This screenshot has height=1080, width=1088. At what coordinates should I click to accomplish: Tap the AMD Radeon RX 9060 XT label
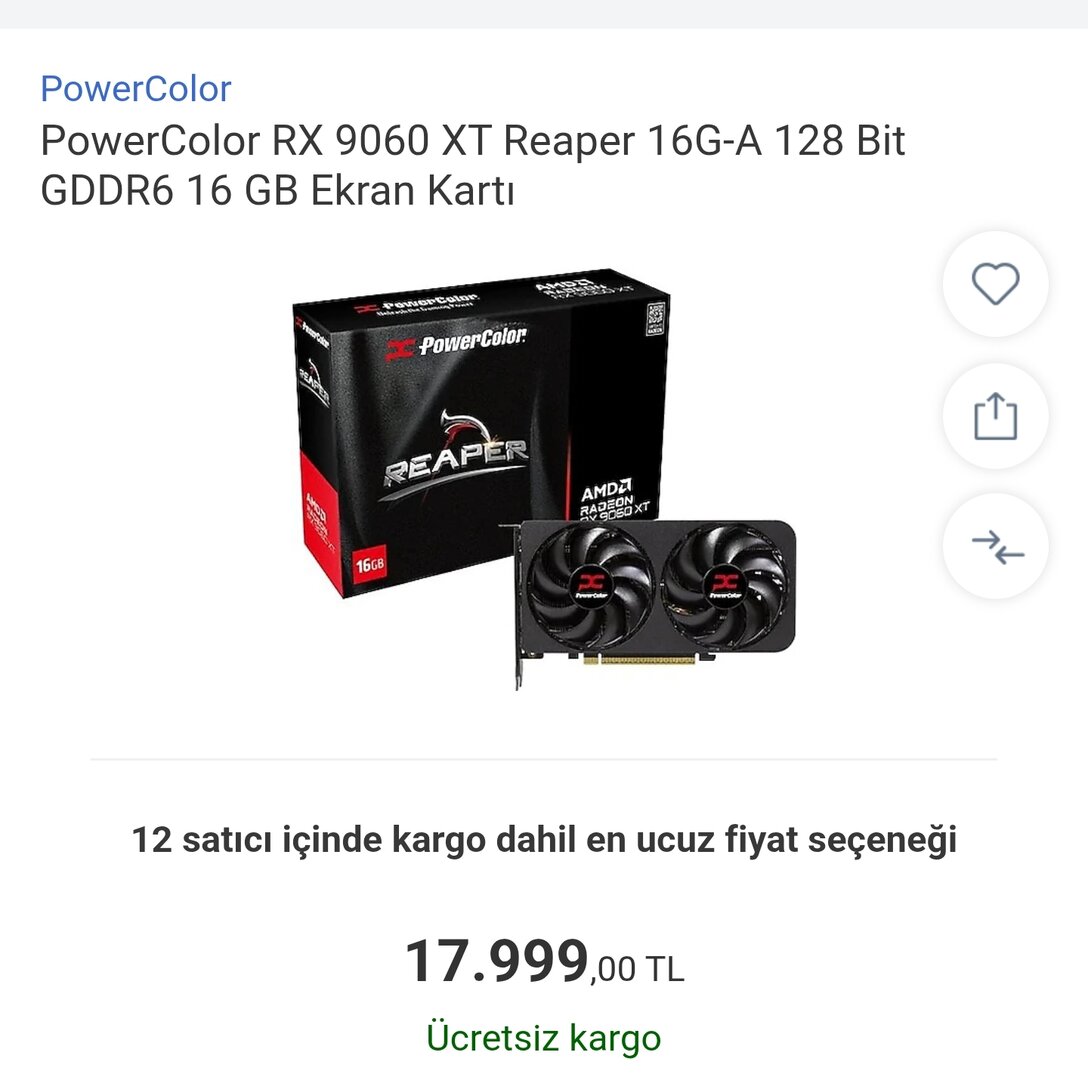tap(613, 499)
